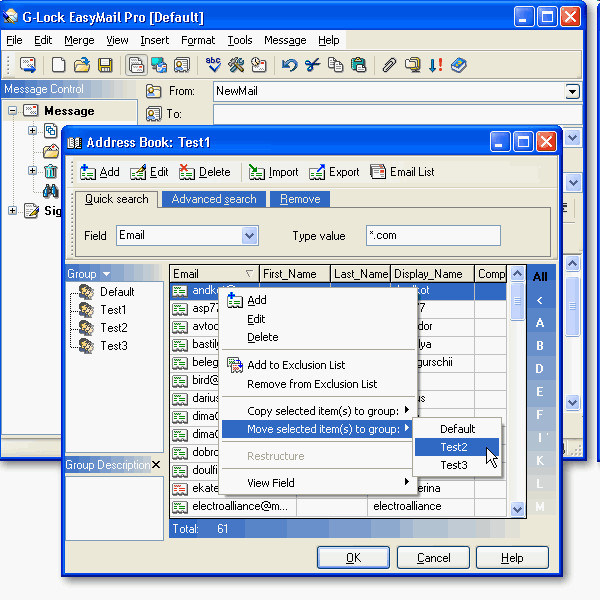The height and width of the screenshot is (600, 600).
Task: Switch to the Remove tab
Action: tap(300, 199)
